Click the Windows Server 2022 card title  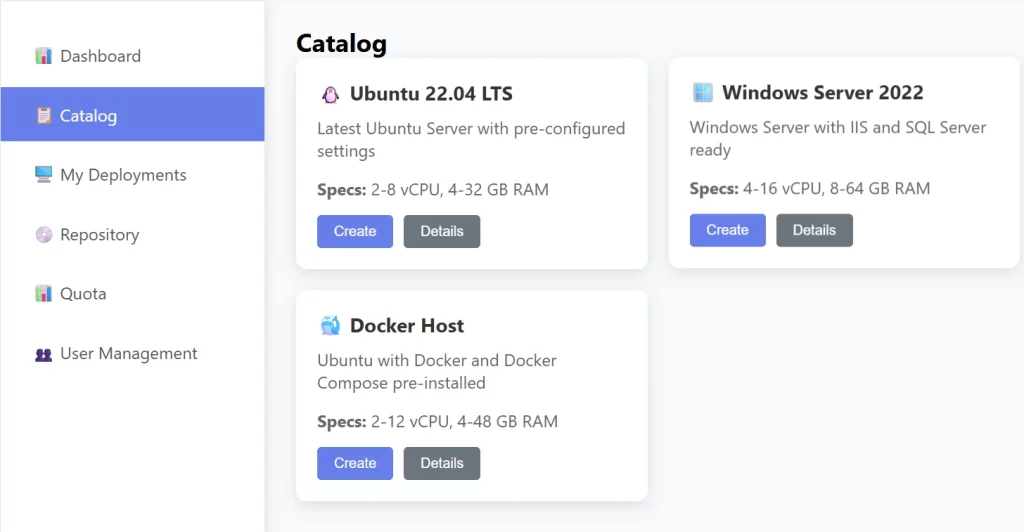tap(823, 93)
